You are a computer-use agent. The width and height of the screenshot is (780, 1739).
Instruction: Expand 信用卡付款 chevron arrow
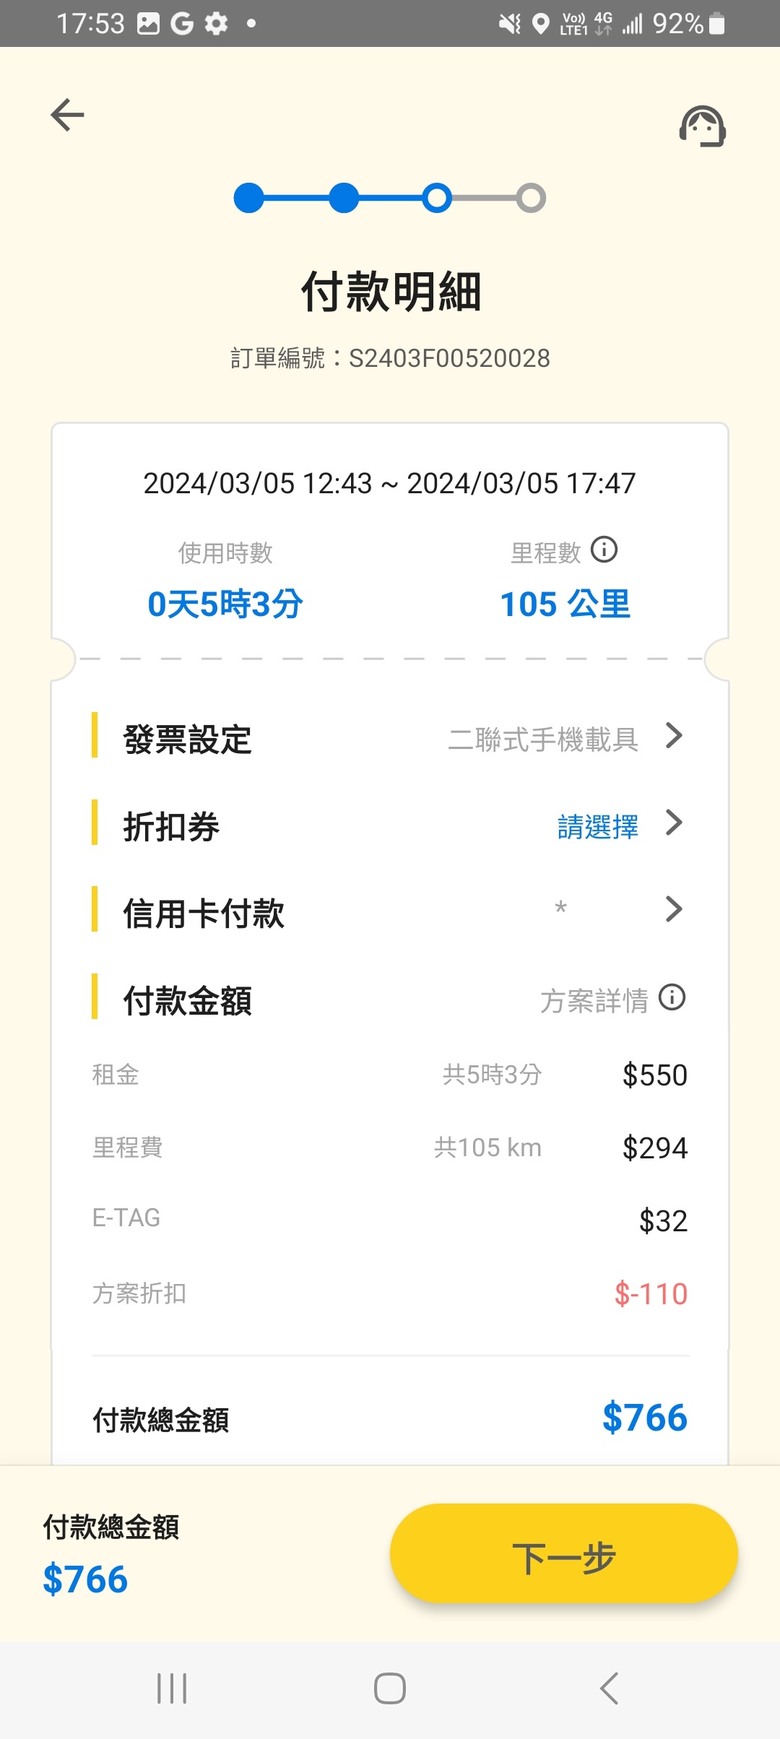(674, 909)
